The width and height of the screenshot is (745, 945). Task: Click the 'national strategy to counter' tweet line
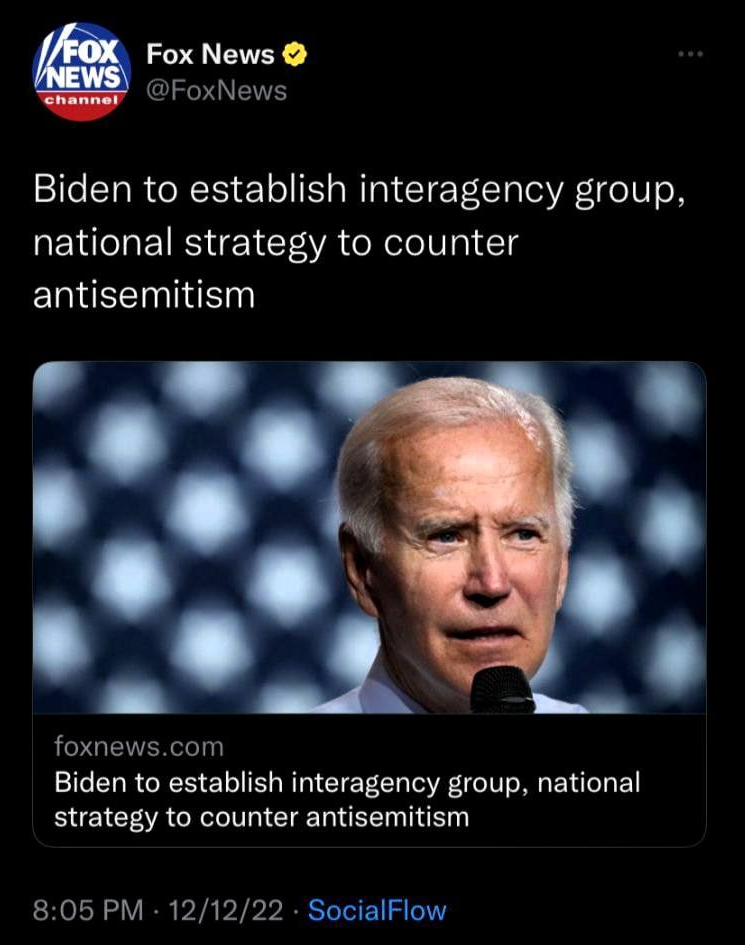click(x=275, y=243)
